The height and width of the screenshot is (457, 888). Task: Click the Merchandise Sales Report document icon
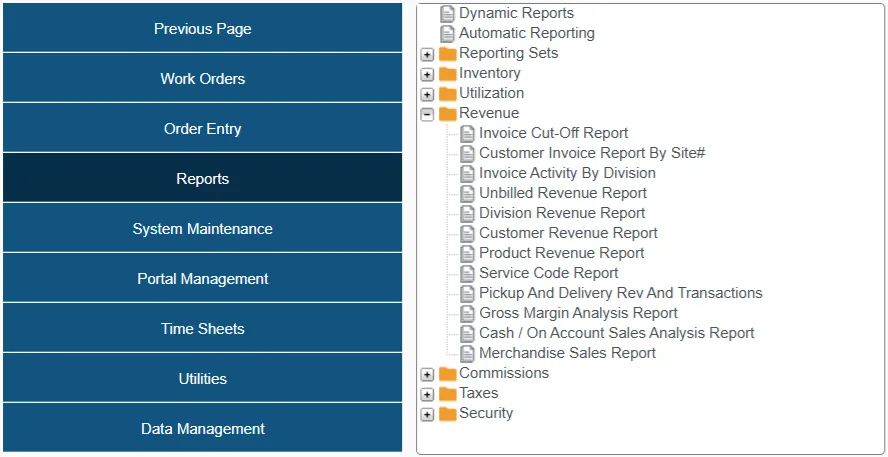tap(467, 354)
